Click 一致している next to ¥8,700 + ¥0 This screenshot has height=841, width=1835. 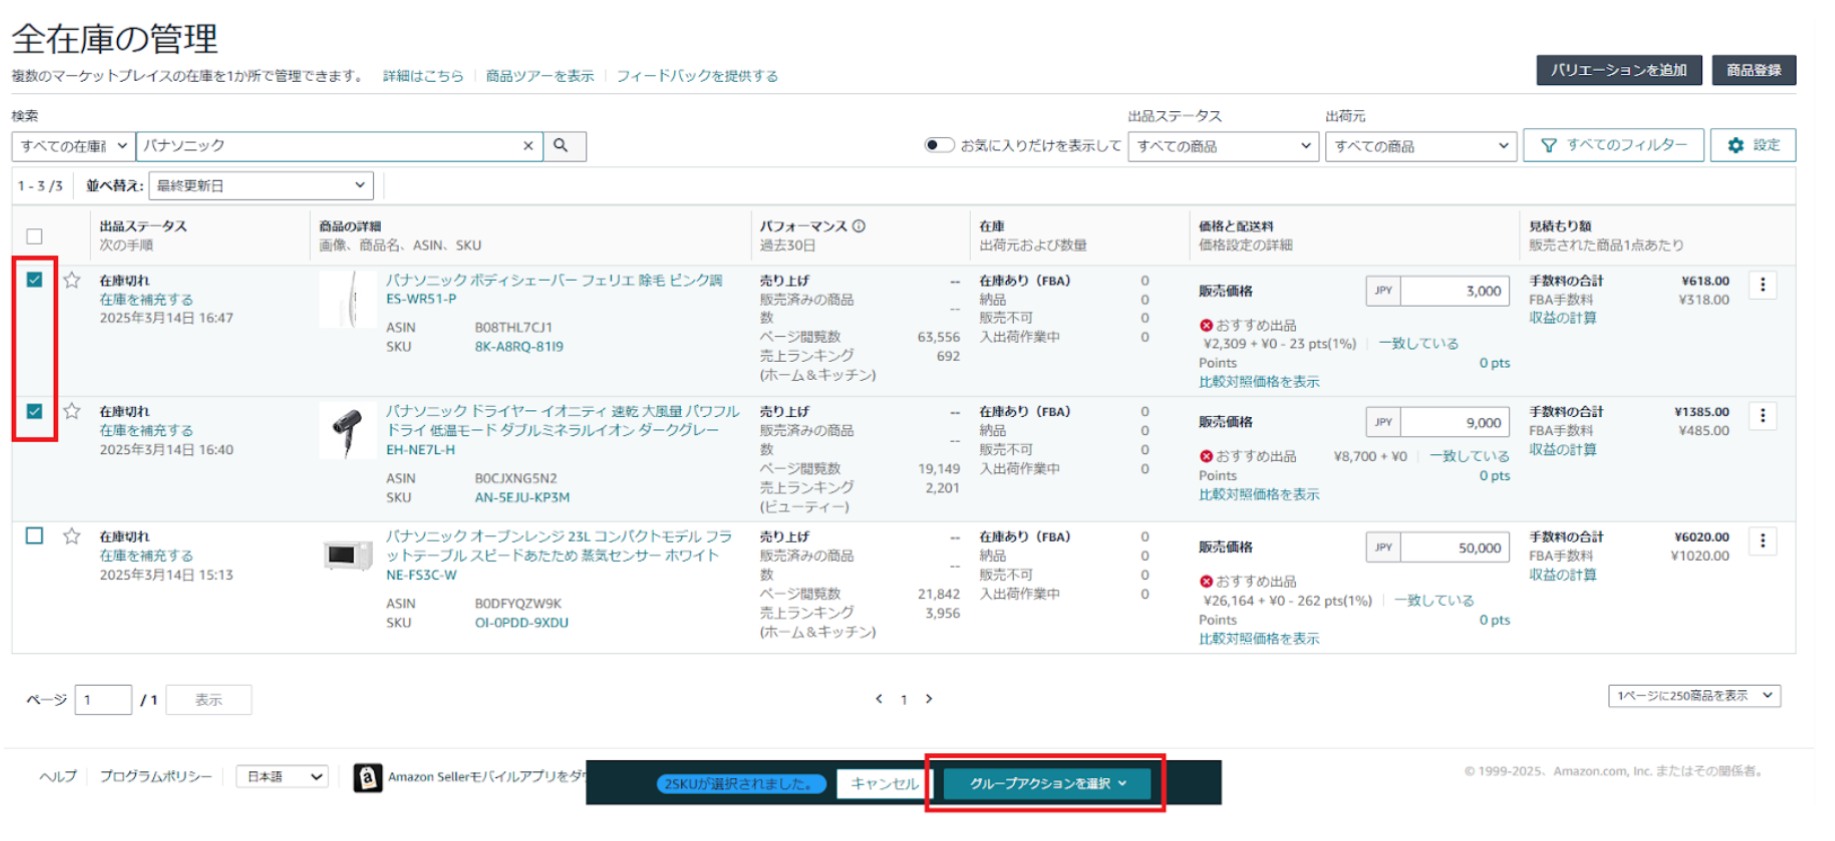(x=1469, y=456)
